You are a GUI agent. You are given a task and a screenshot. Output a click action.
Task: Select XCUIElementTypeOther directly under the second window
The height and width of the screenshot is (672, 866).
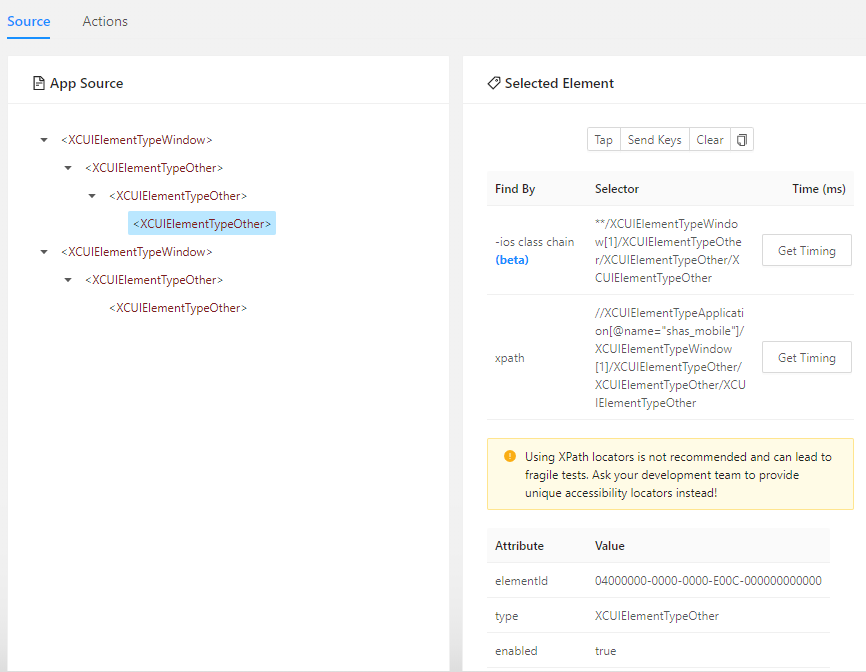tap(154, 280)
